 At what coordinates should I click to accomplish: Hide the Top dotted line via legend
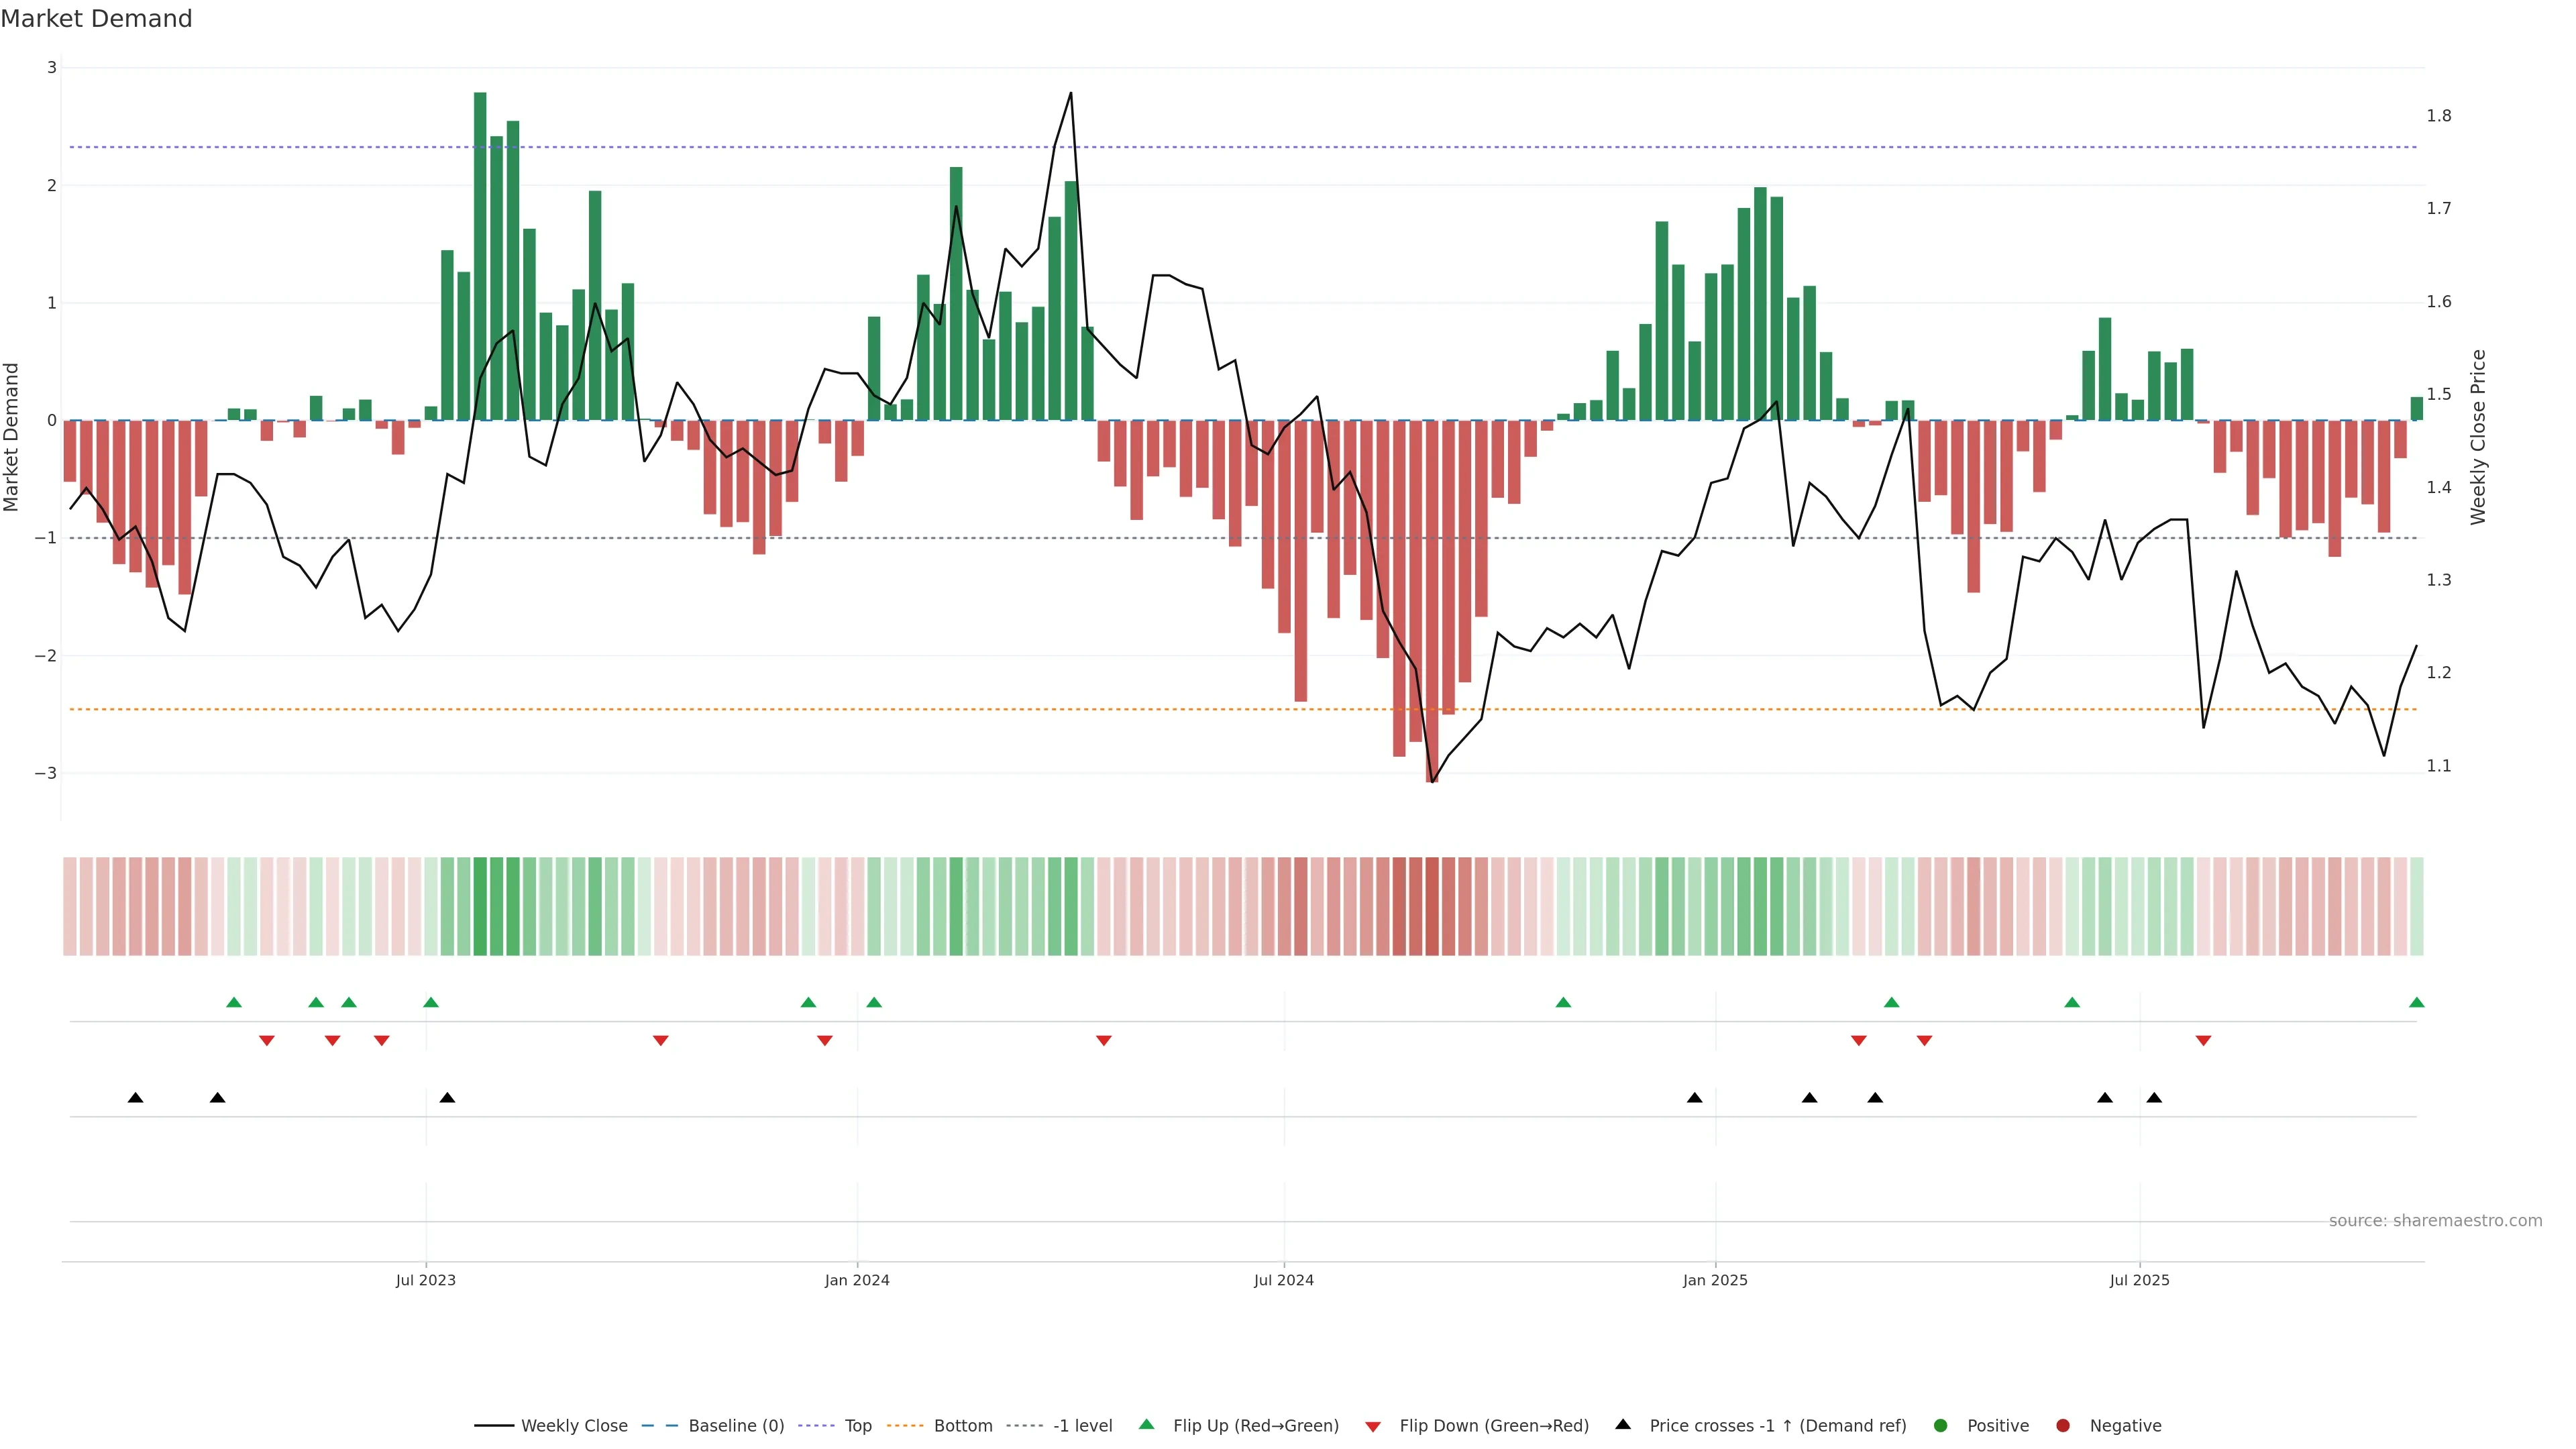[857, 1425]
